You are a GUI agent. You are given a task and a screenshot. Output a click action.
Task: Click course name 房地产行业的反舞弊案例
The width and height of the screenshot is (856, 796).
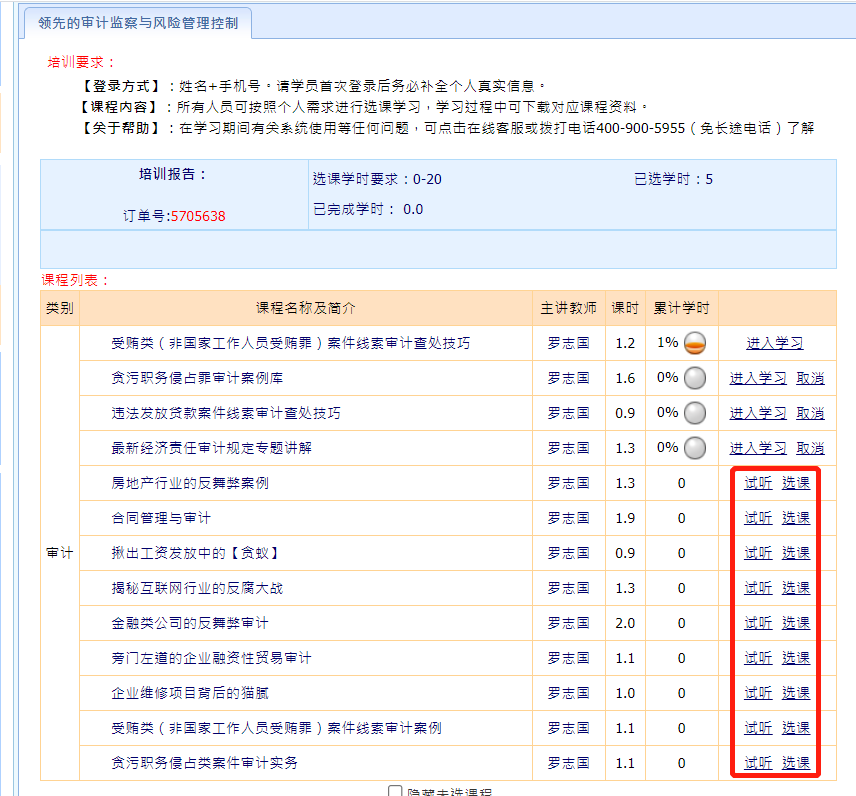[190, 483]
